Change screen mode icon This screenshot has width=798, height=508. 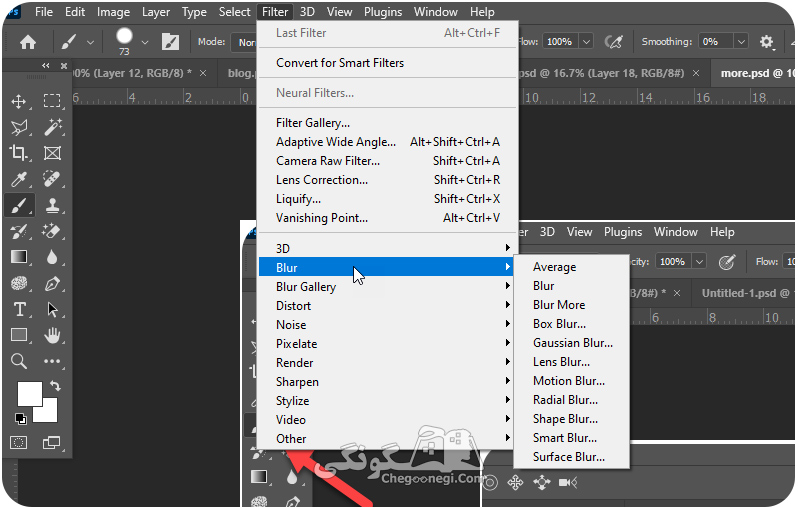pos(51,442)
